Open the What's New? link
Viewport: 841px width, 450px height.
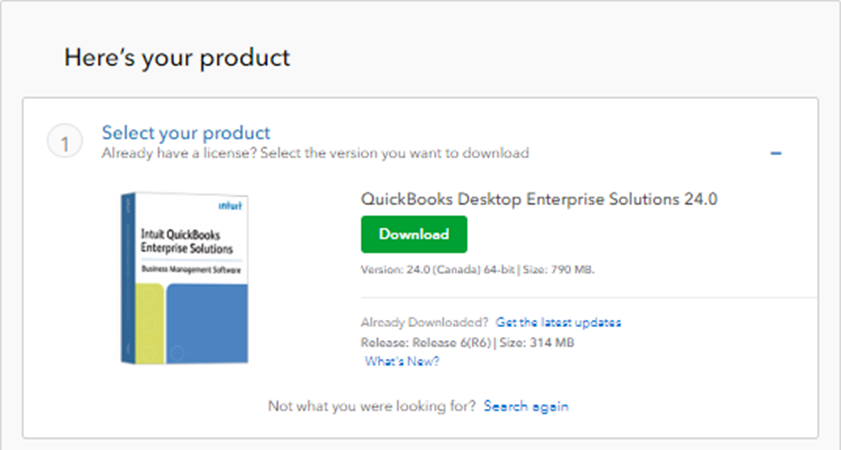click(402, 362)
